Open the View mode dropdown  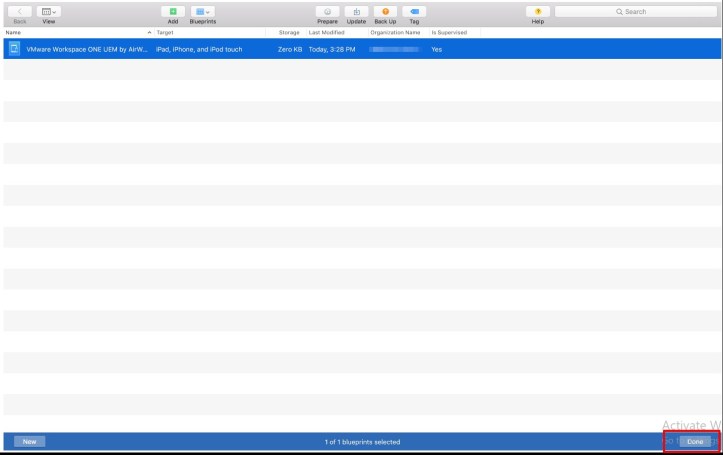coord(48,11)
